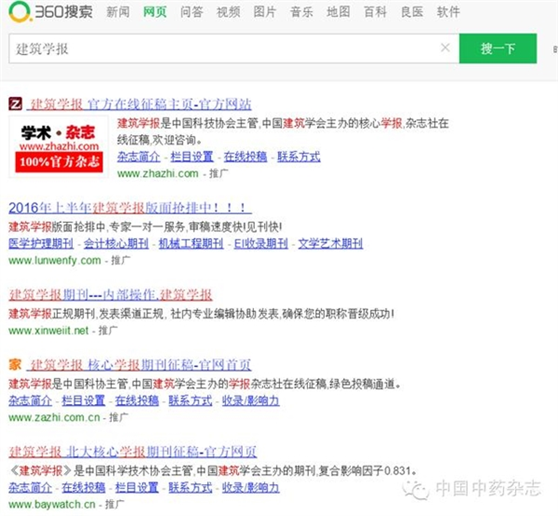
Task: Click the www.lunwenfy.com URL text
Action: [x=55, y=260]
